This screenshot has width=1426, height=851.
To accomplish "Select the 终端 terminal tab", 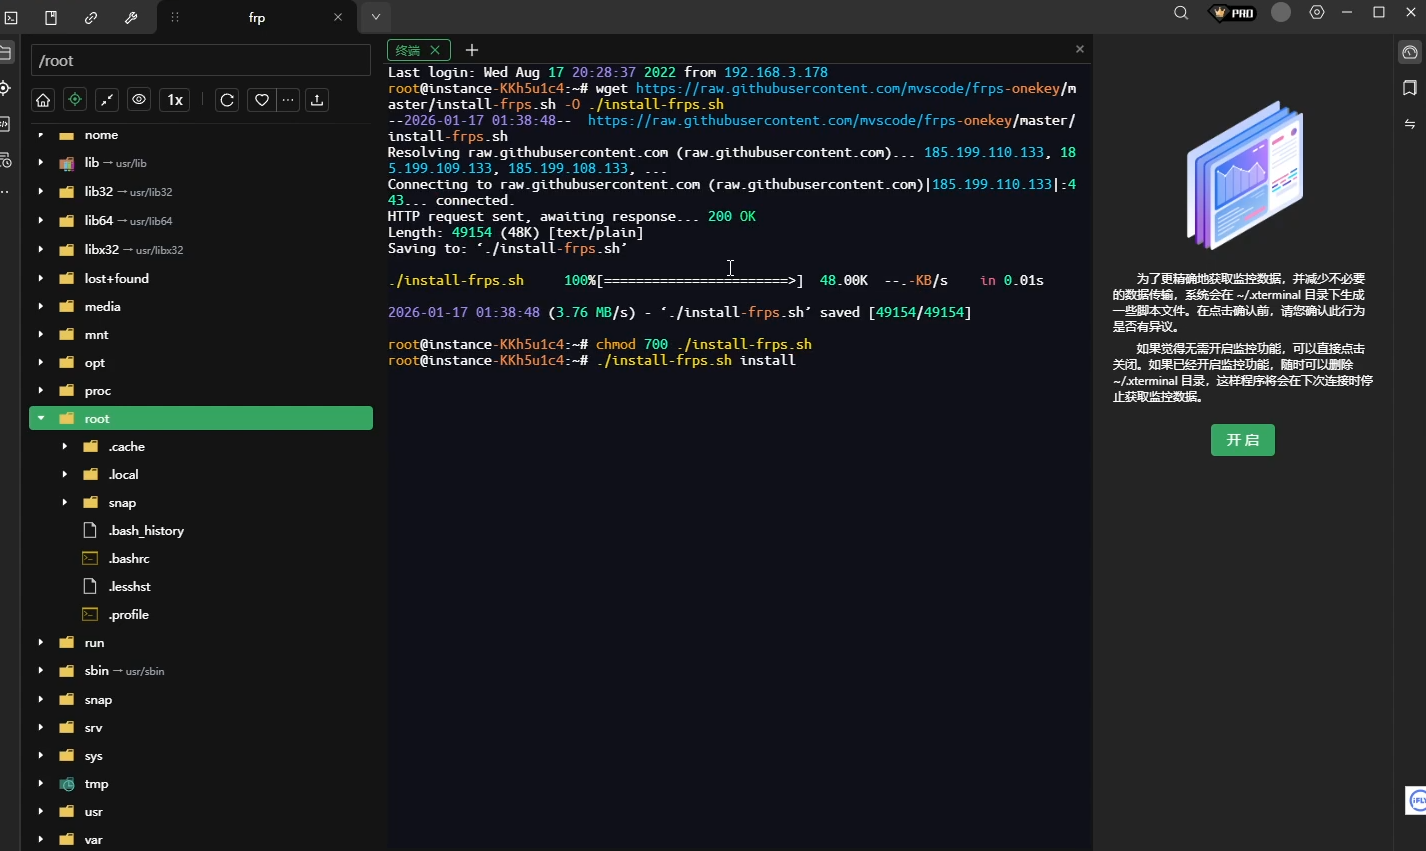I will pyautogui.click(x=409, y=50).
